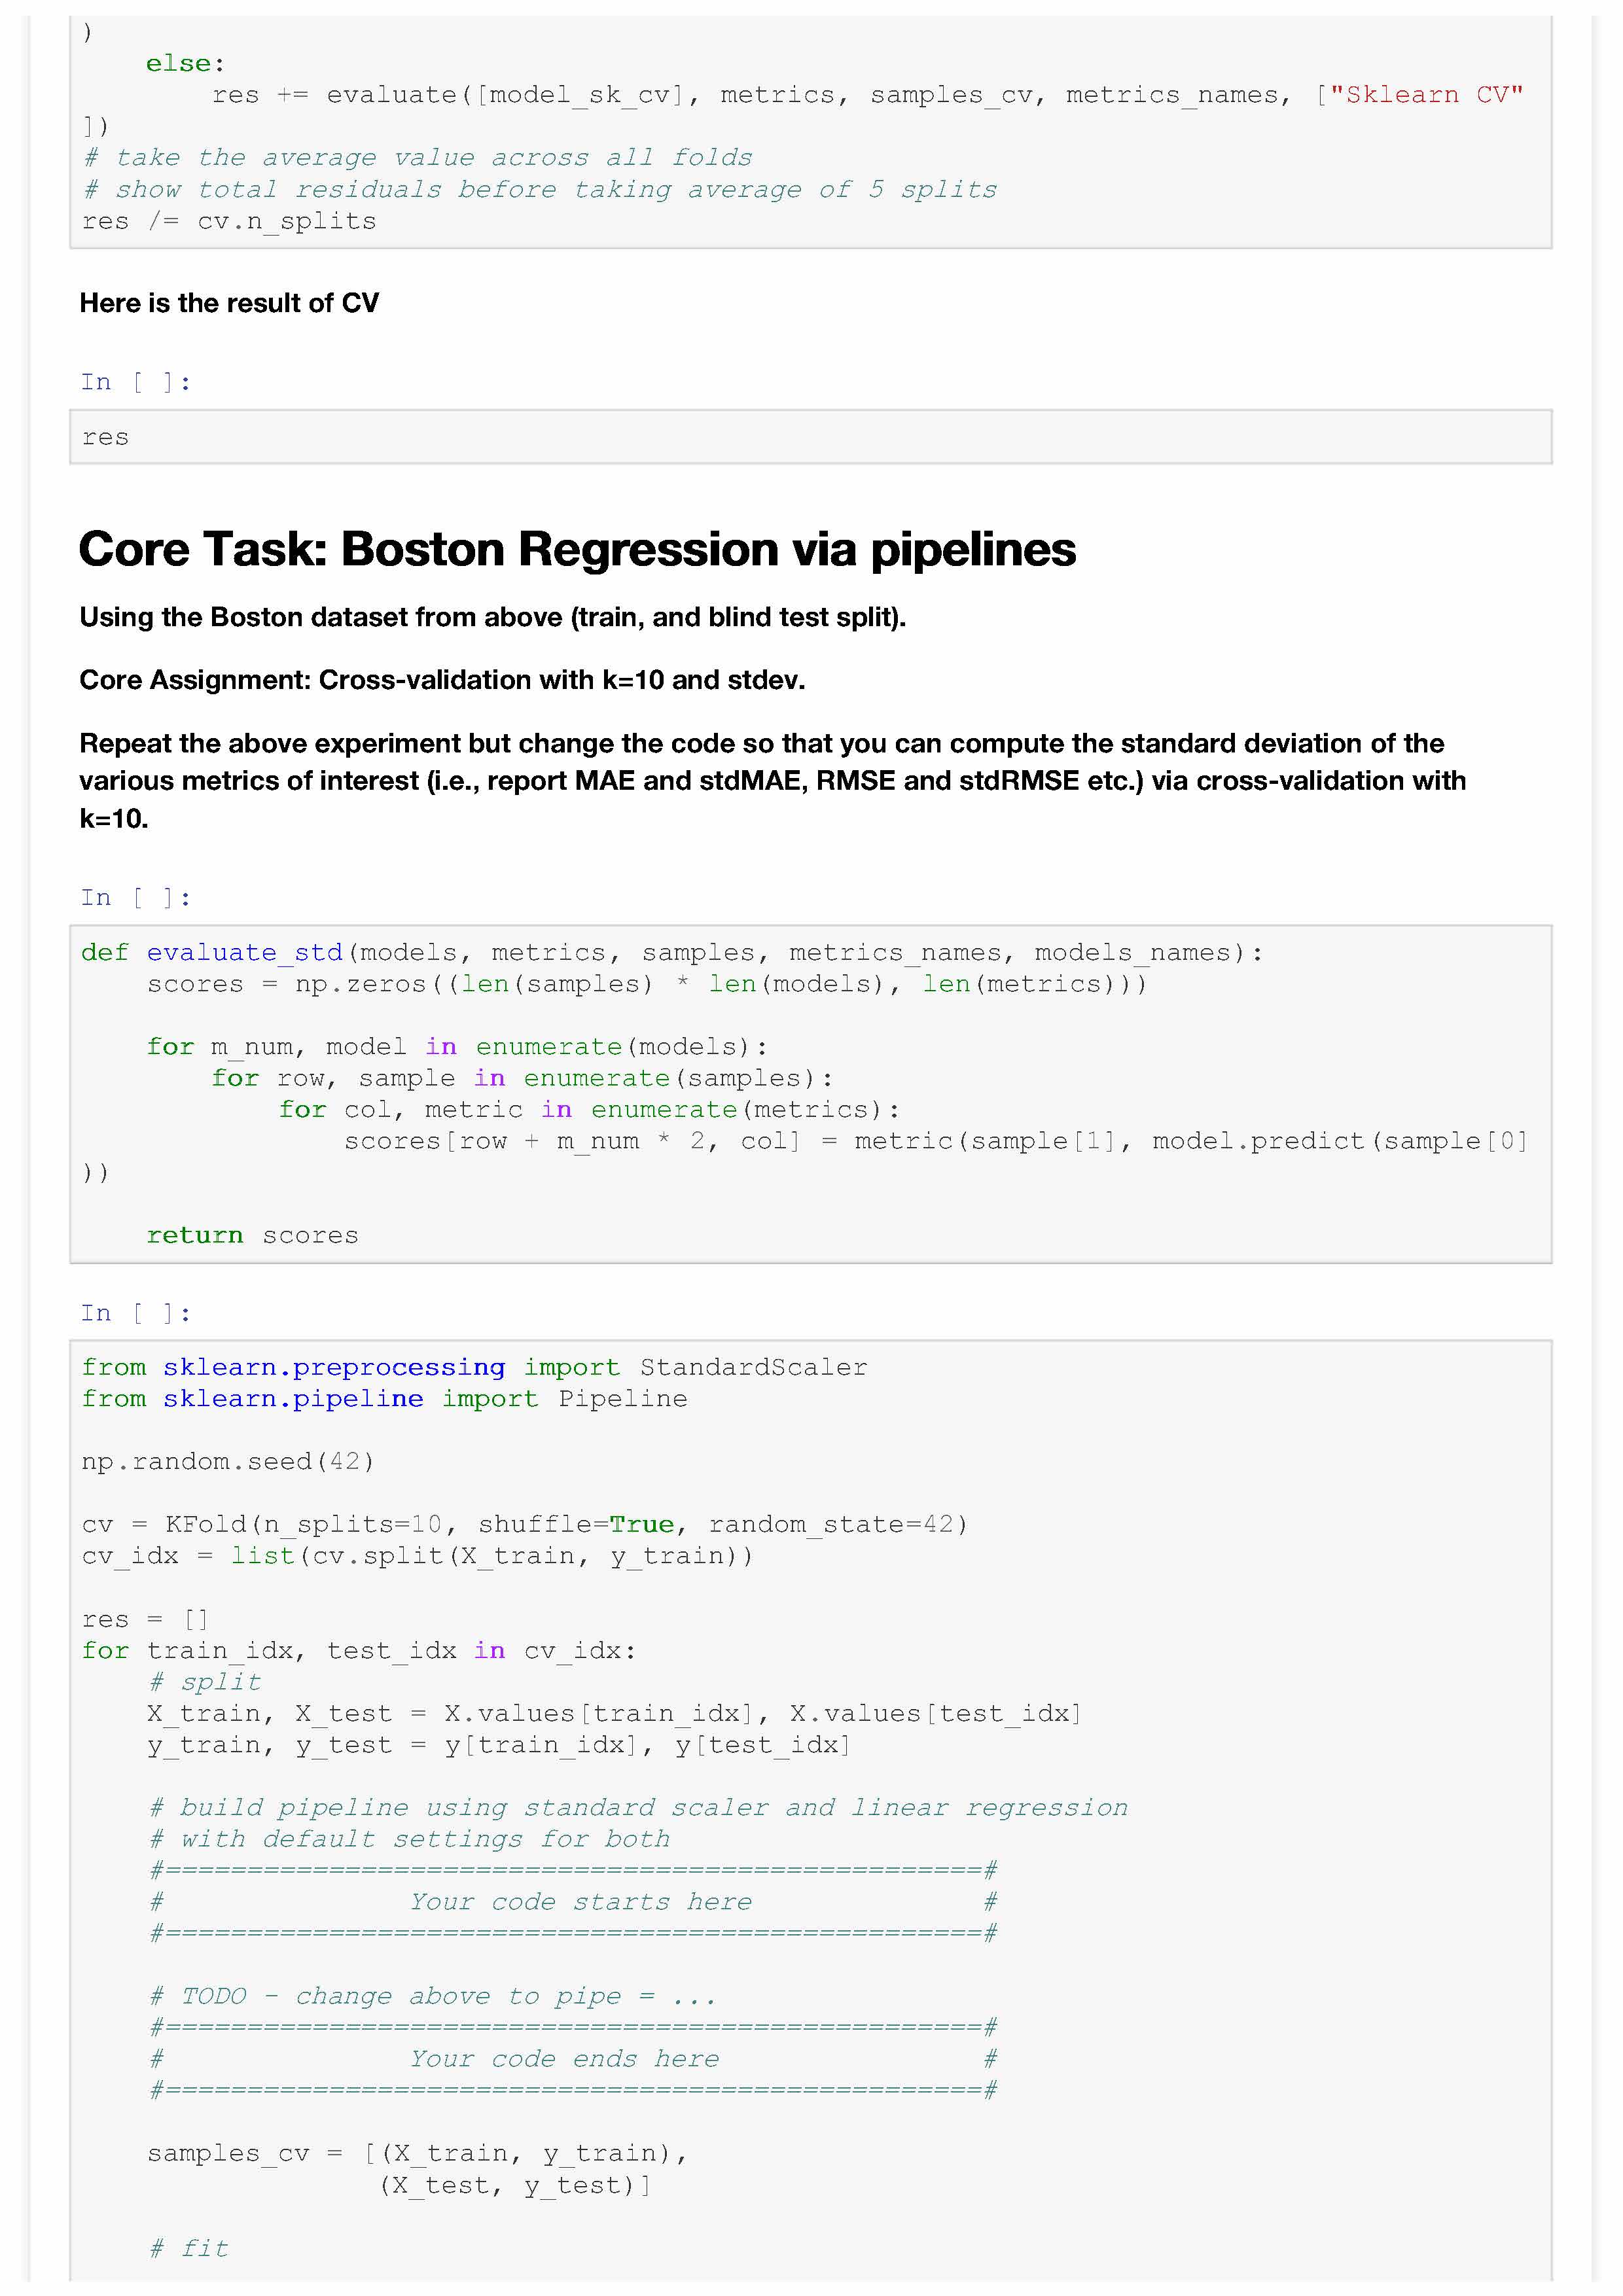Screen dimensions: 1623x2296
Task: Click the KFold n_splits=10 line
Action: [x=524, y=1524]
